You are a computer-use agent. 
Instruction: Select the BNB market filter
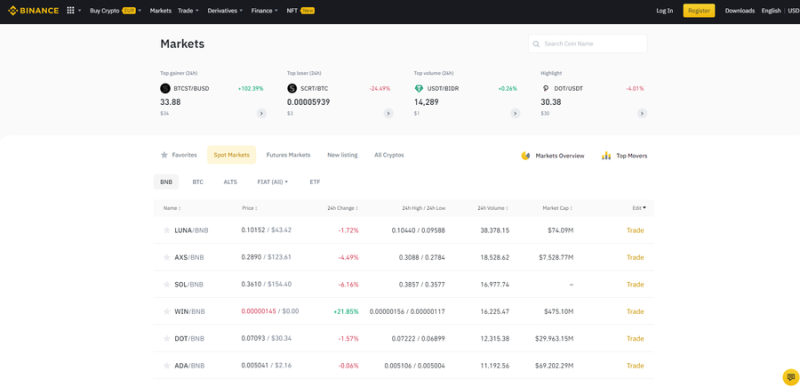coord(166,182)
